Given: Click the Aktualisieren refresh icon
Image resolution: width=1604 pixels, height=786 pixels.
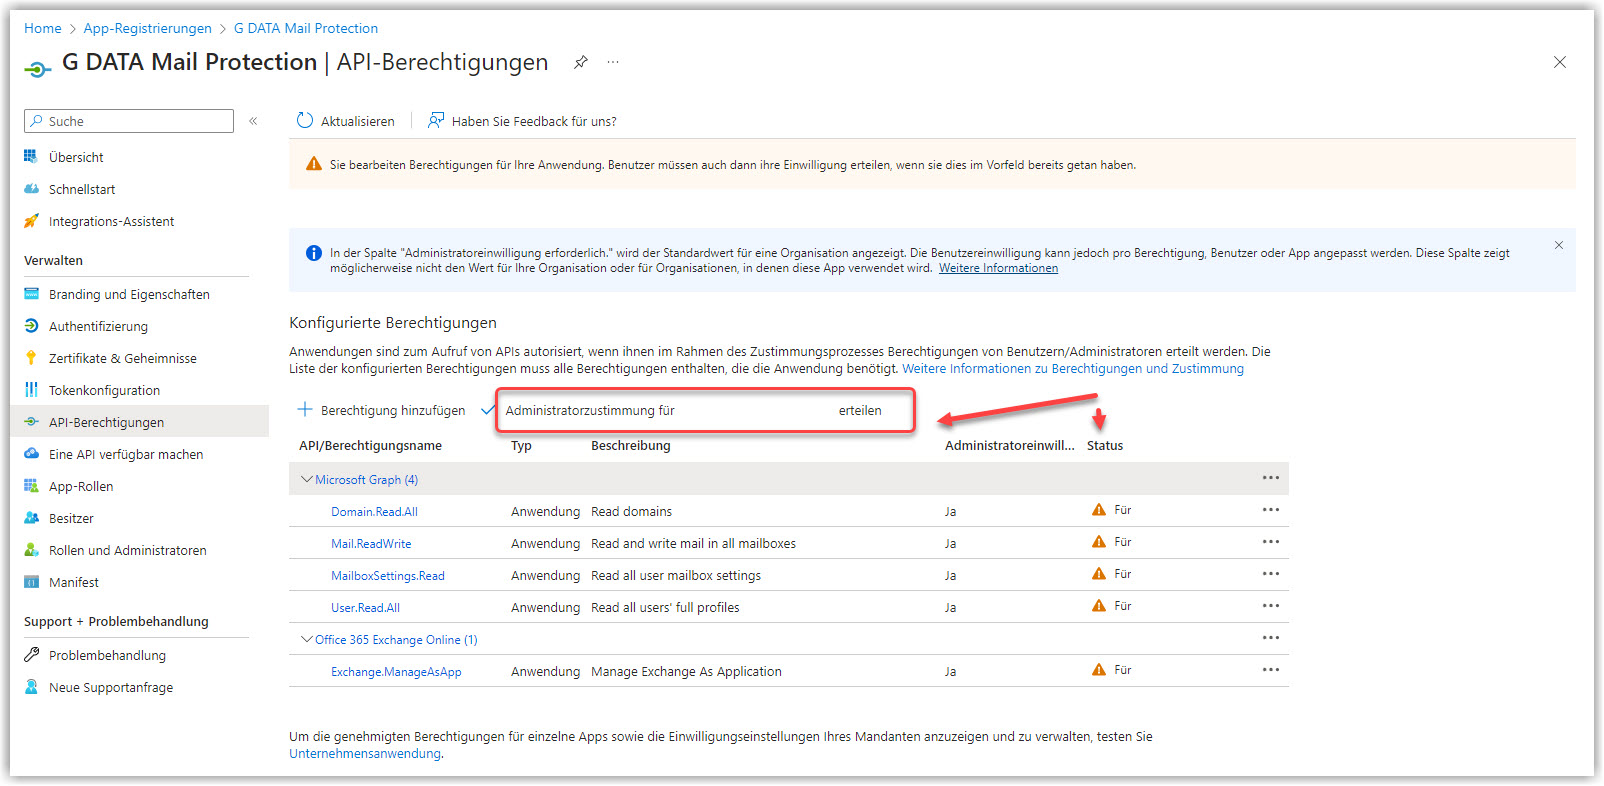Looking at the screenshot, I should (305, 121).
